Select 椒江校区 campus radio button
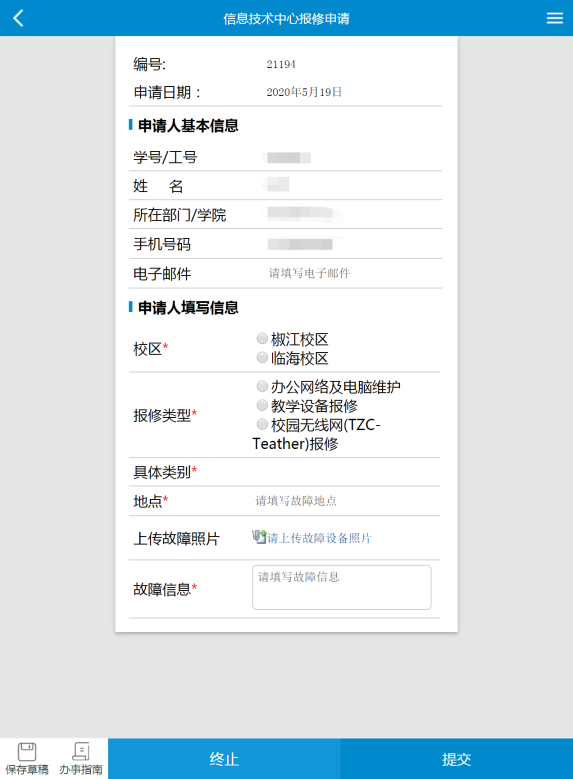 click(262, 339)
